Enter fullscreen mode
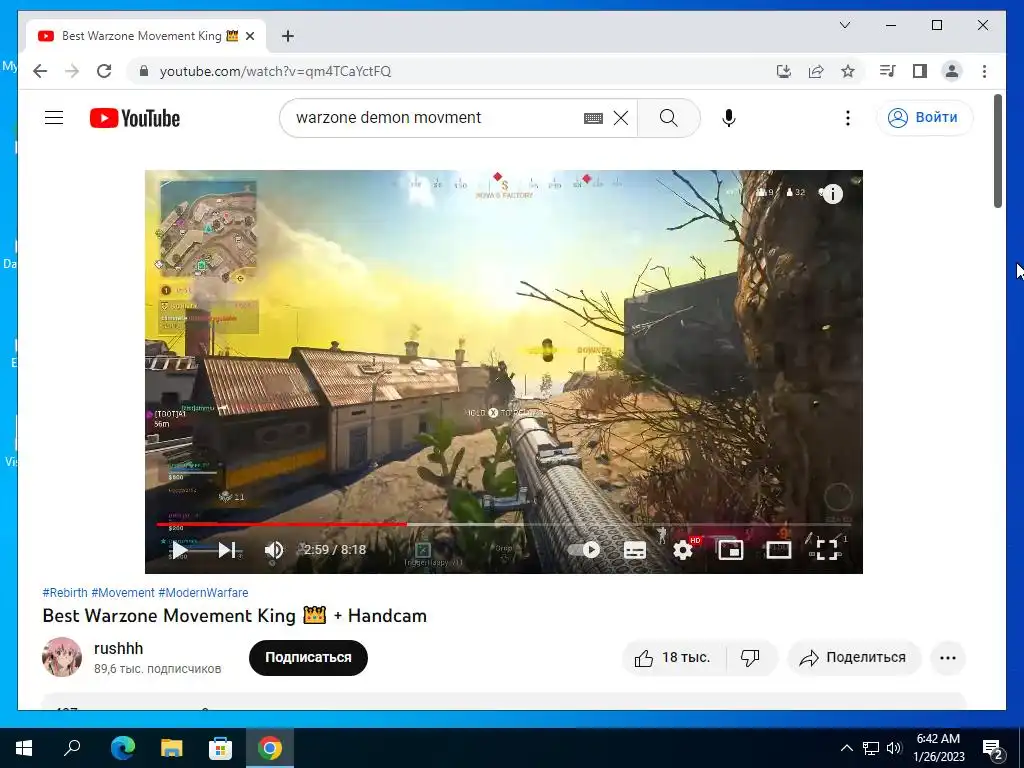 click(x=827, y=550)
